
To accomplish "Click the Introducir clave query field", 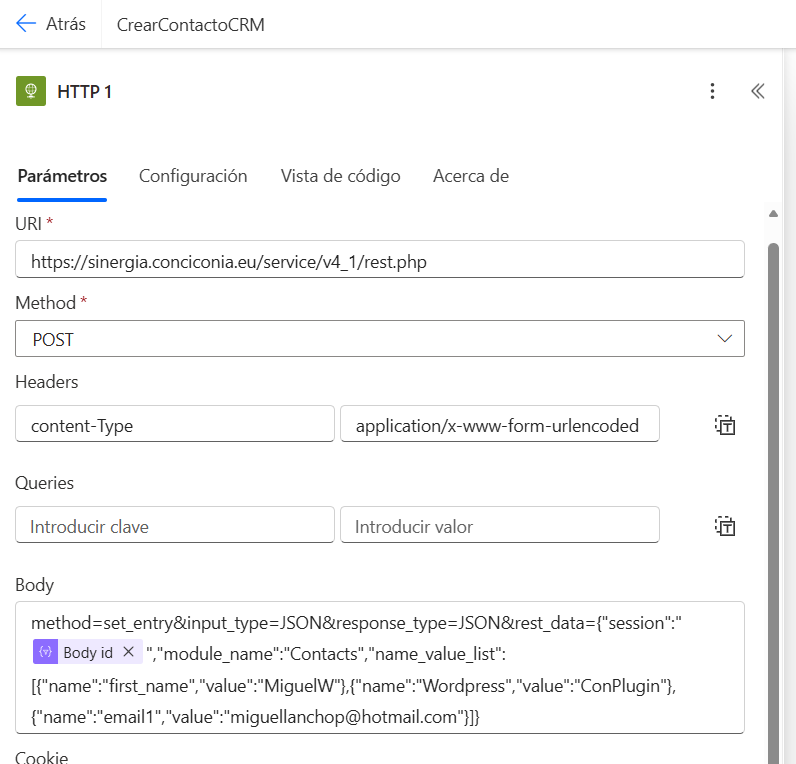I will (175, 526).
